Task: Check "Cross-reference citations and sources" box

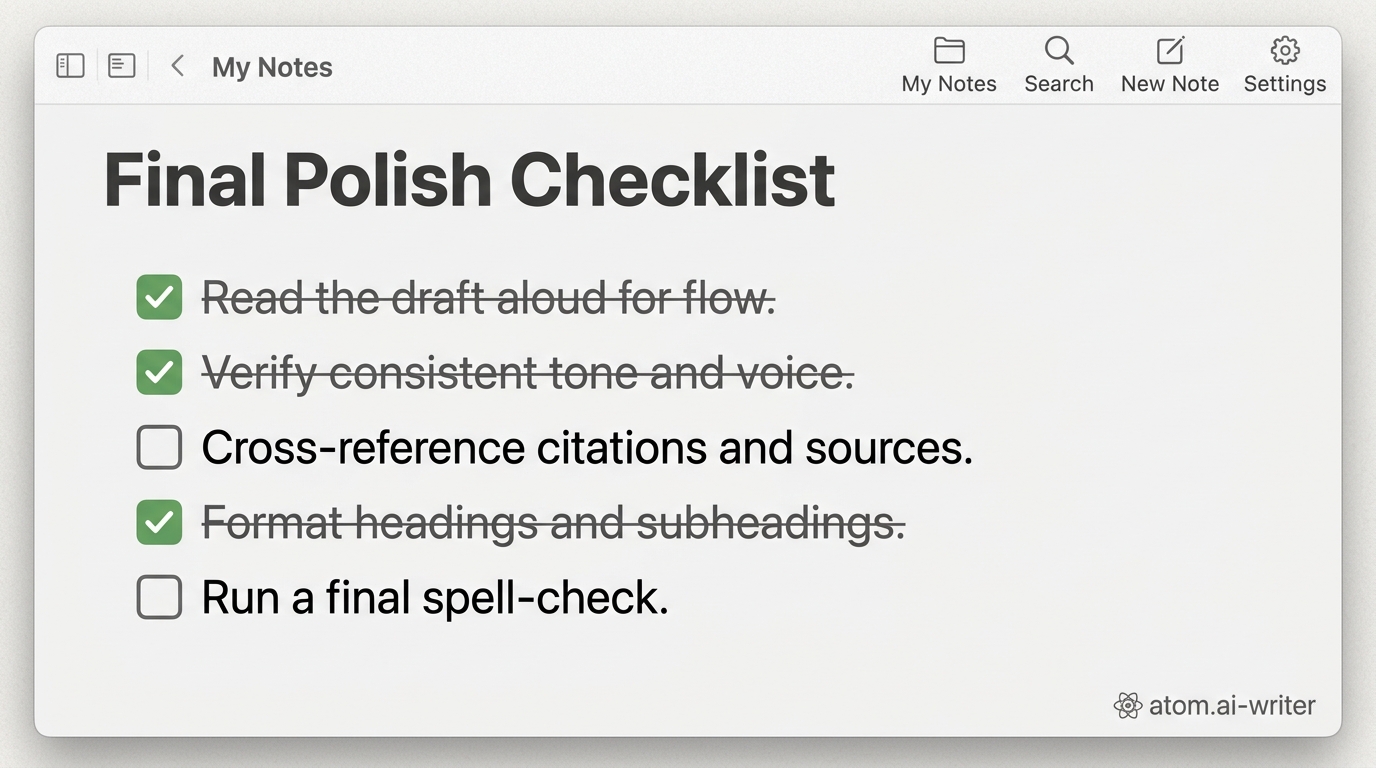Action: click(159, 447)
